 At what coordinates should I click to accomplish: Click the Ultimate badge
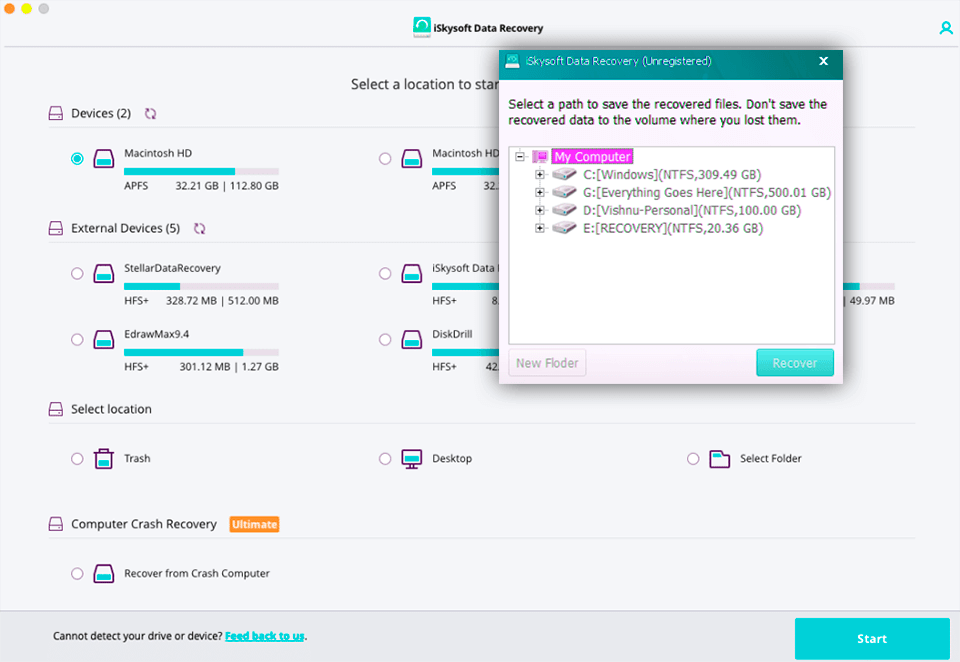click(x=254, y=524)
